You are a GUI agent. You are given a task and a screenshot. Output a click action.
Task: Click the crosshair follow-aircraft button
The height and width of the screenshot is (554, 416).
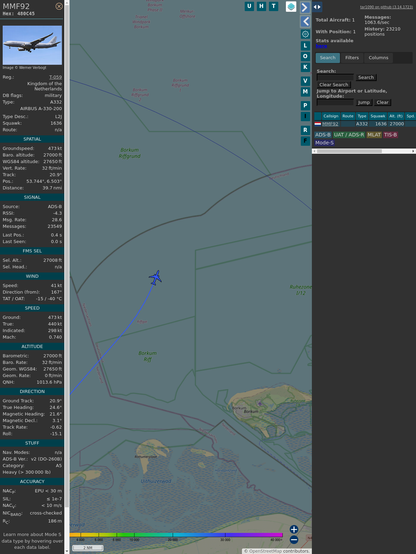[305, 34]
